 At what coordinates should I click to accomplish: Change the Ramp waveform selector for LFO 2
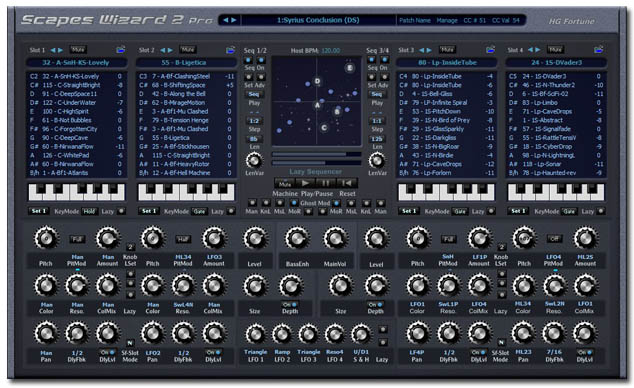tap(282, 352)
